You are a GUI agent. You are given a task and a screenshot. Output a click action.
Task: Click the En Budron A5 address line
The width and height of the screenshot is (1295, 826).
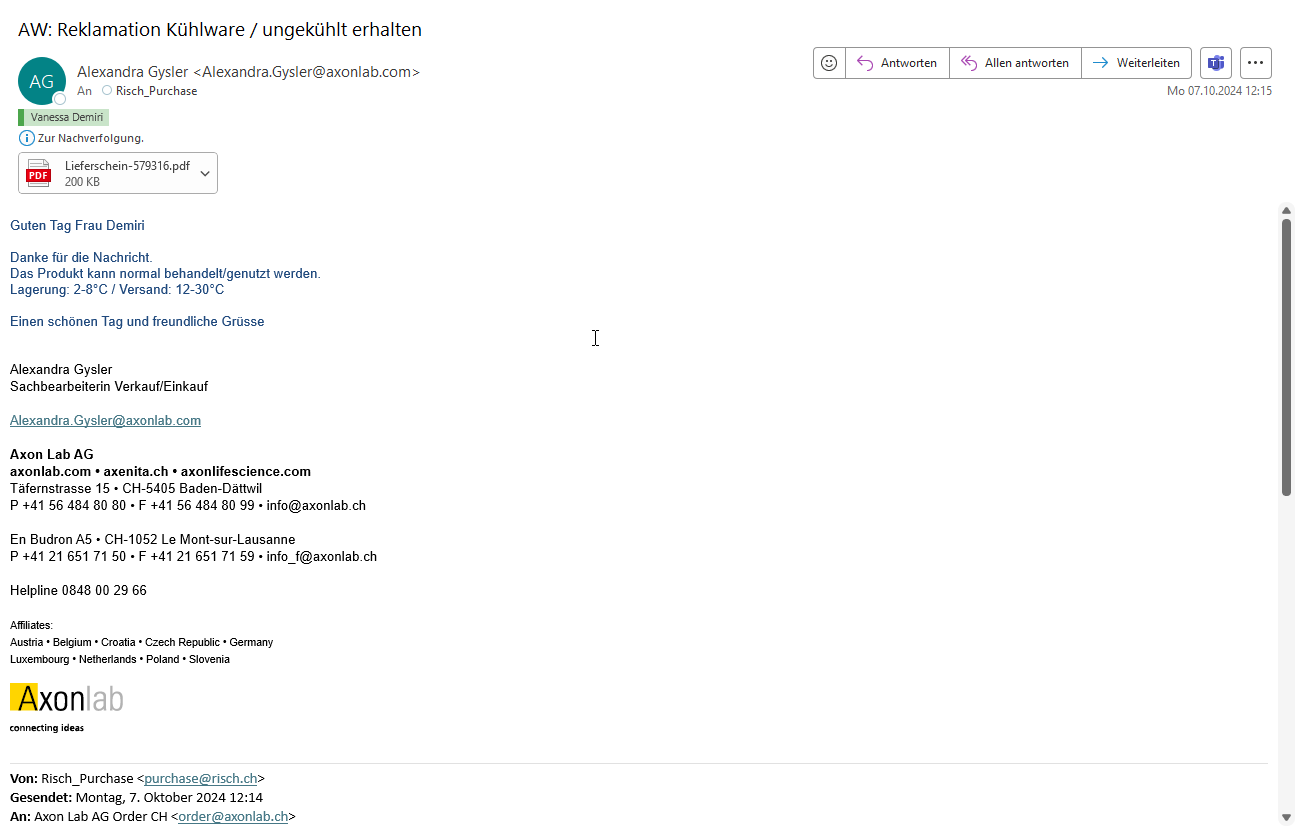pos(153,539)
